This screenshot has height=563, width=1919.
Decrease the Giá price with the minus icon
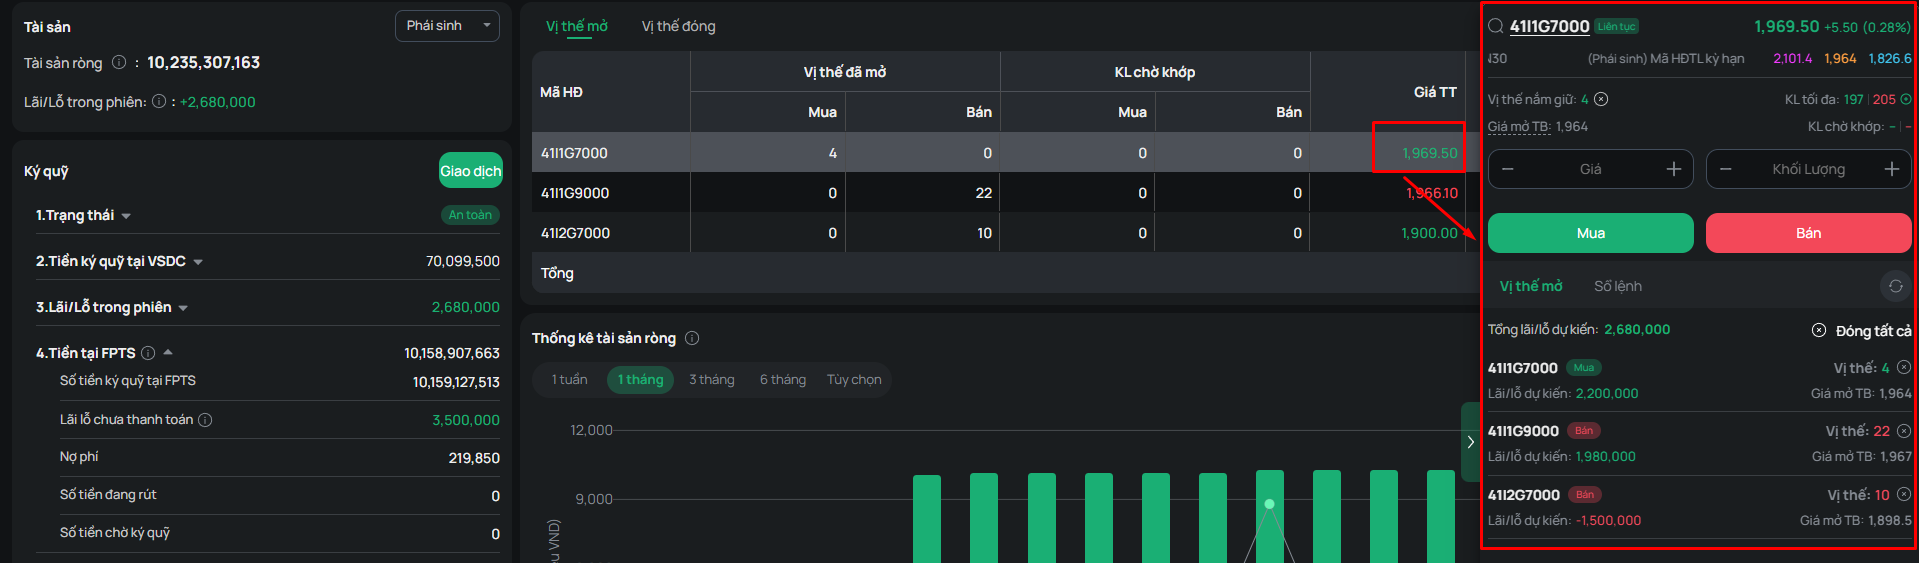(1508, 169)
